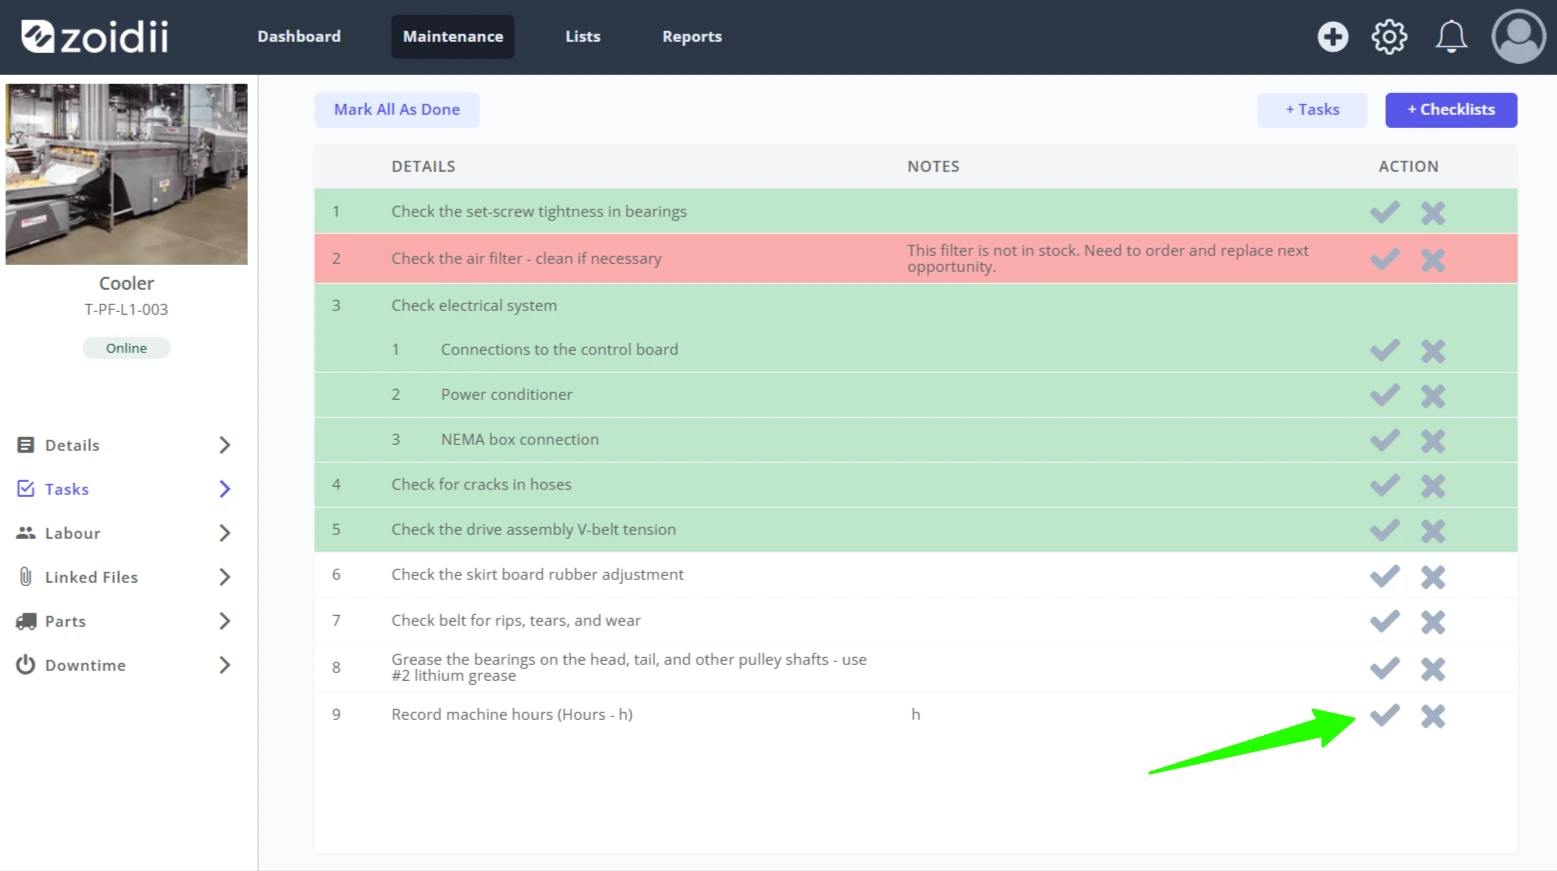Click the NOTES column header
Image resolution: width=1557 pixels, height=871 pixels.
(933, 167)
